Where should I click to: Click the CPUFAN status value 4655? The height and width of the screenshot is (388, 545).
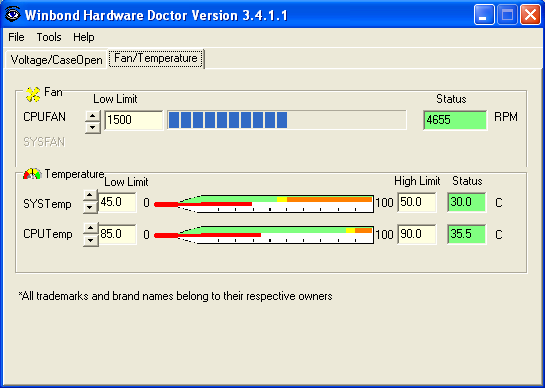(455, 120)
